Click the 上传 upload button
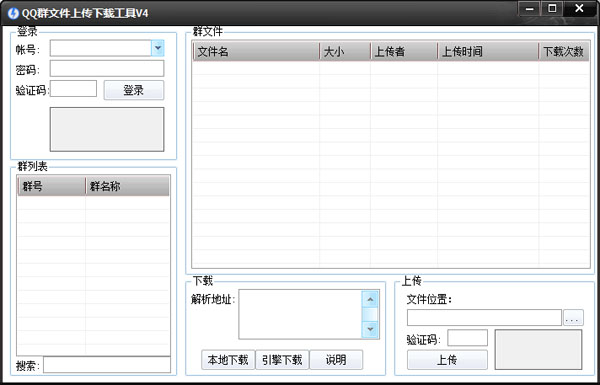The height and width of the screenshot is (385, 600). click(447, 360)
